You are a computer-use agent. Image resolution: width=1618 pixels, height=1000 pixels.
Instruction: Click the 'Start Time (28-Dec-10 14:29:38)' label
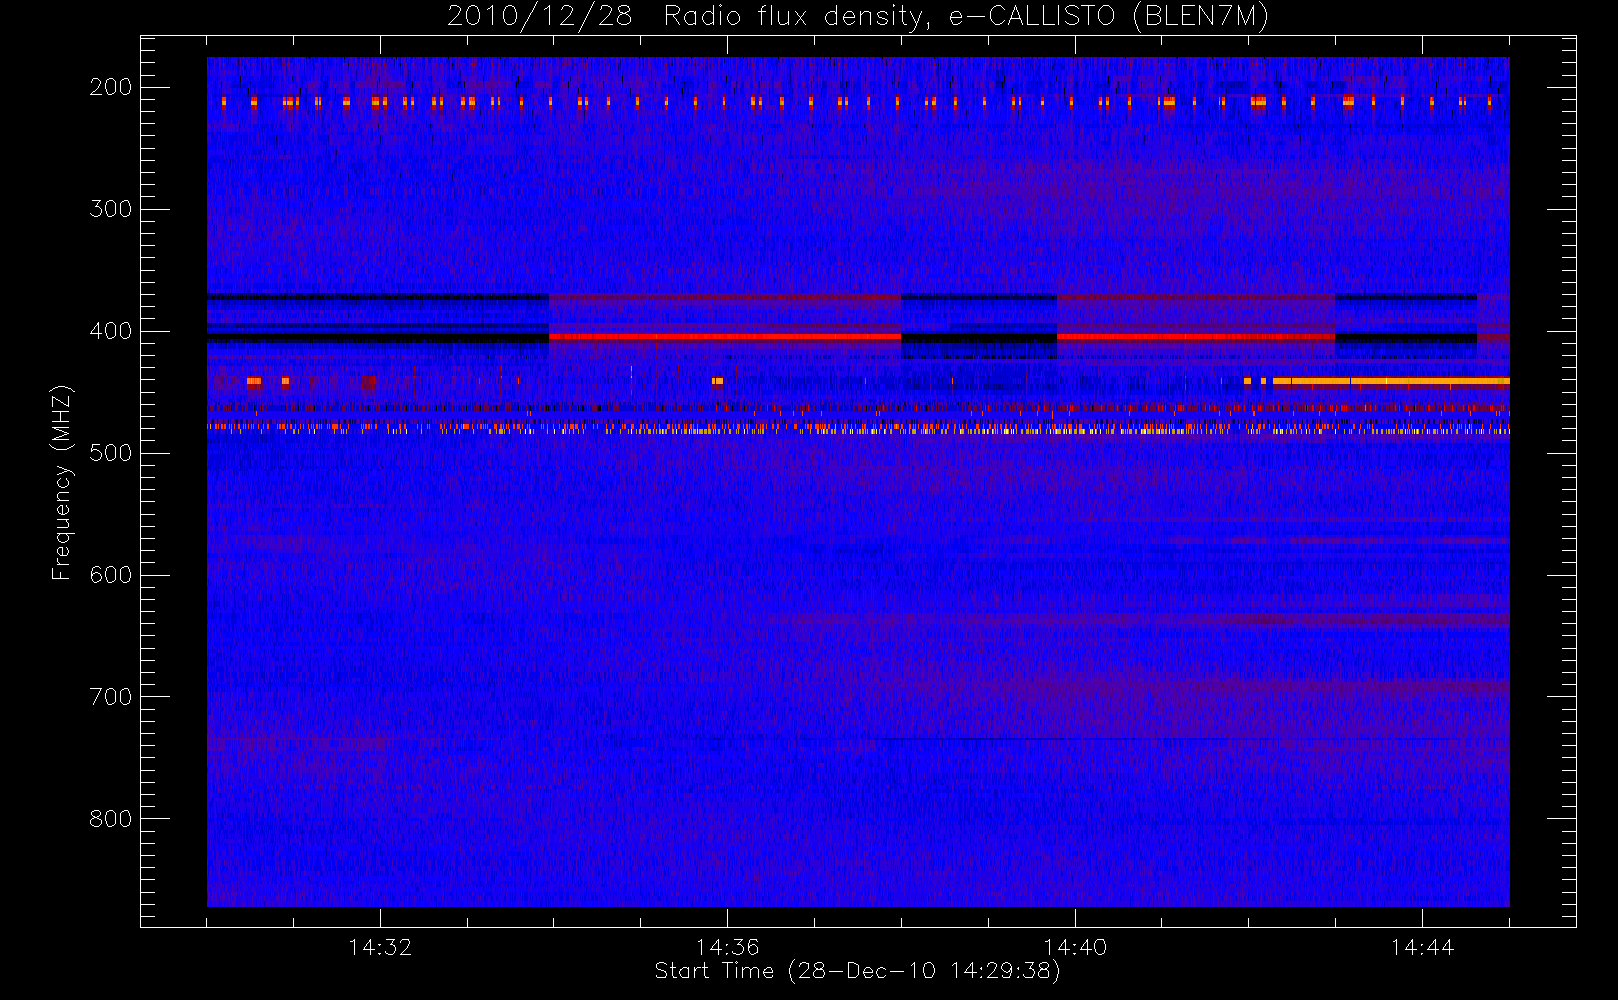(857, 971)
